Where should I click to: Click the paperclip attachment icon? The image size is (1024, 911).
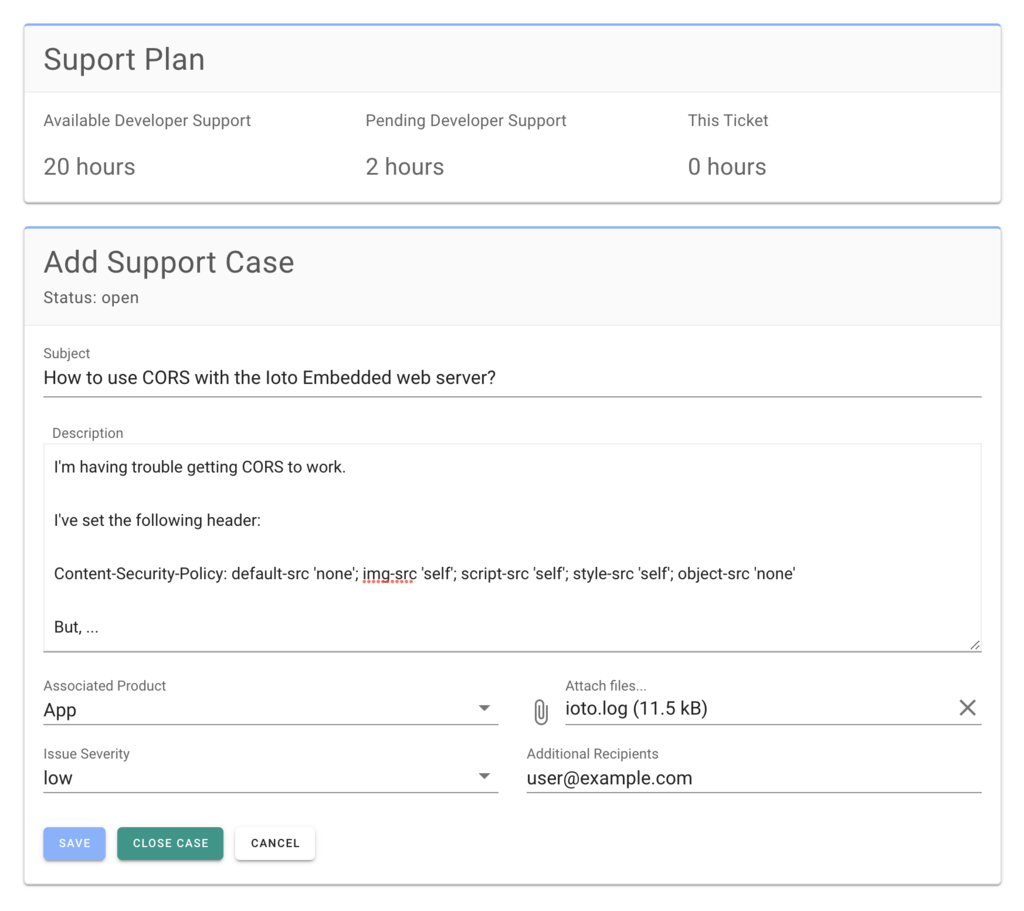point(540,711)
